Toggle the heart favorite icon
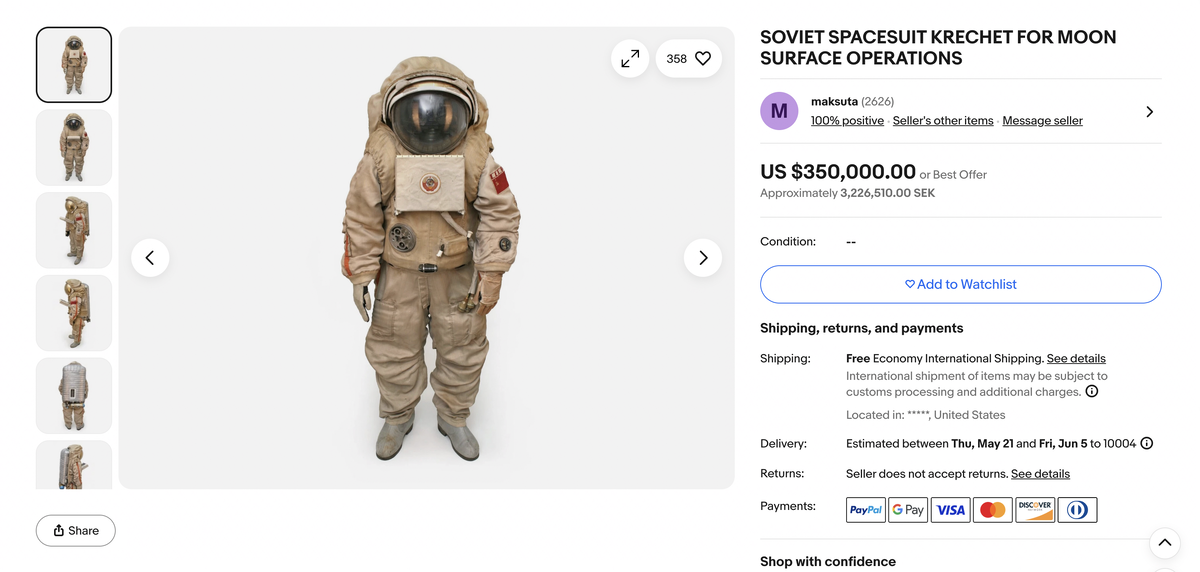The height and width of the screenshot is (572, 1200). [x=702, y=59]
